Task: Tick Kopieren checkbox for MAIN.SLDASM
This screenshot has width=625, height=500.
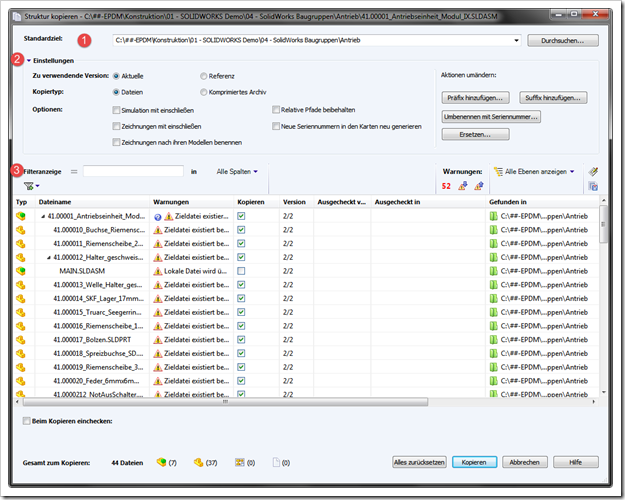Action: pos(241,271)
